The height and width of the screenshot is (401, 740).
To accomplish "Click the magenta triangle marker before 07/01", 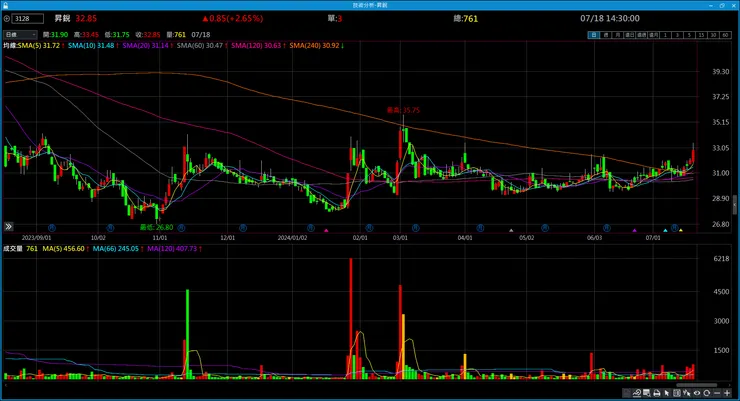I will tap(635, 230).
